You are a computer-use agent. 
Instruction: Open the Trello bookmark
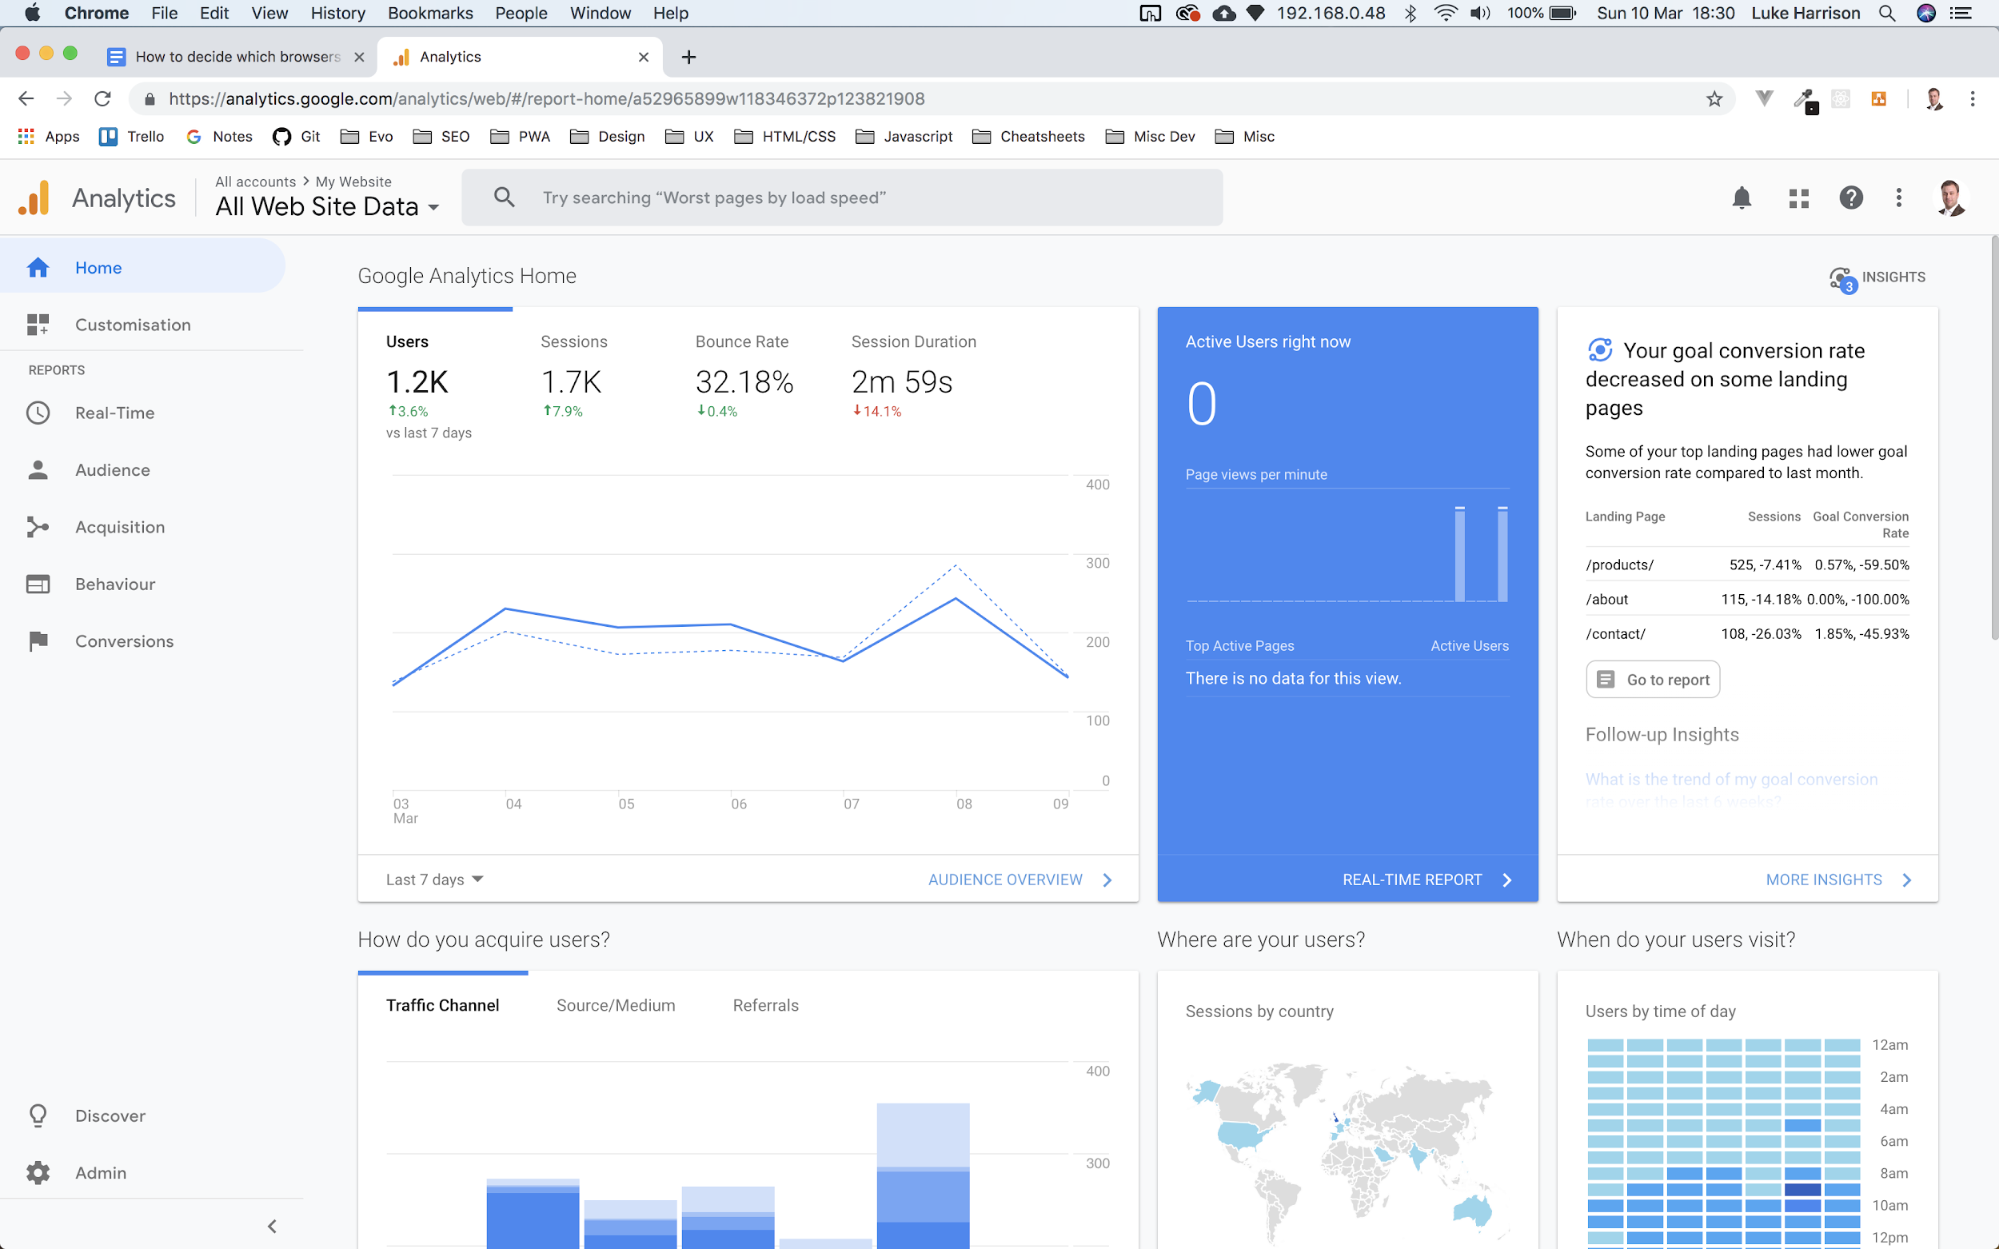point(131,136)
